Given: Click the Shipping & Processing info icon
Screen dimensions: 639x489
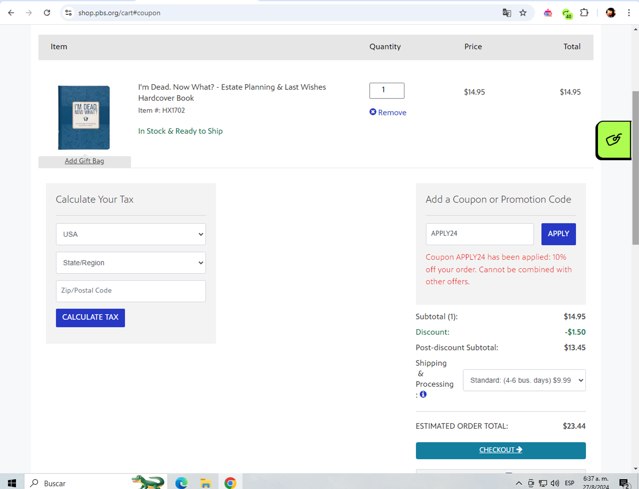Looking at the screenshot, I should 423,394.
